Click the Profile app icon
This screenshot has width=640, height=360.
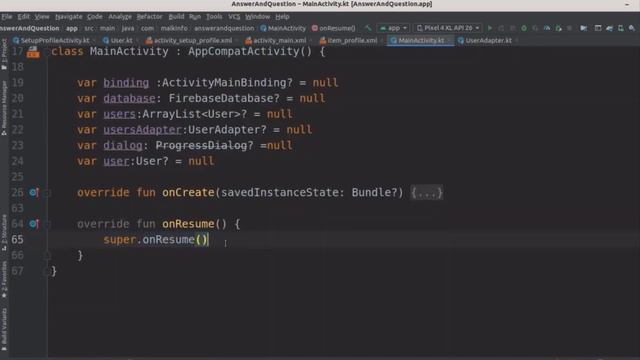point(547,28)
